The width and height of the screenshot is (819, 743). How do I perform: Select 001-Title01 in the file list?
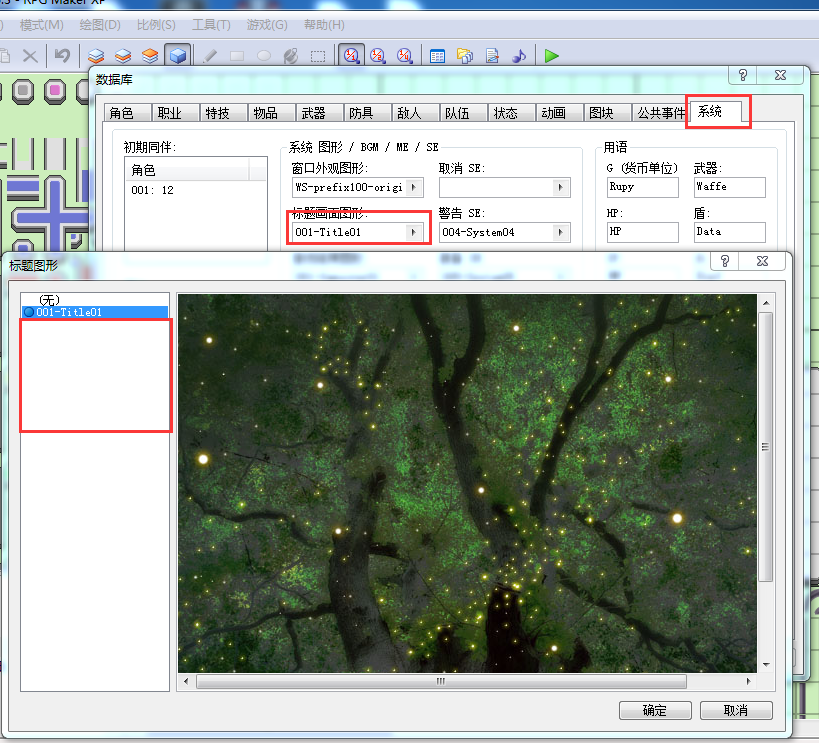95,312
